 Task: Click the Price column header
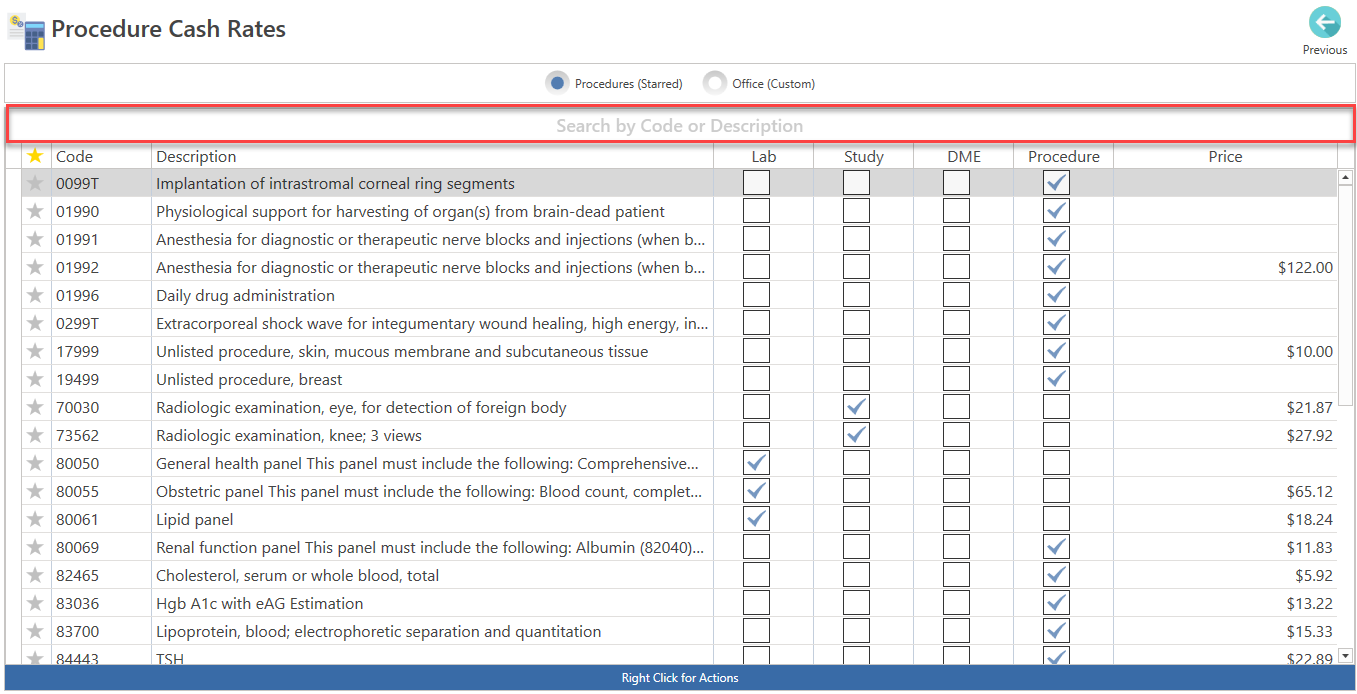[x=1225, y=156]
